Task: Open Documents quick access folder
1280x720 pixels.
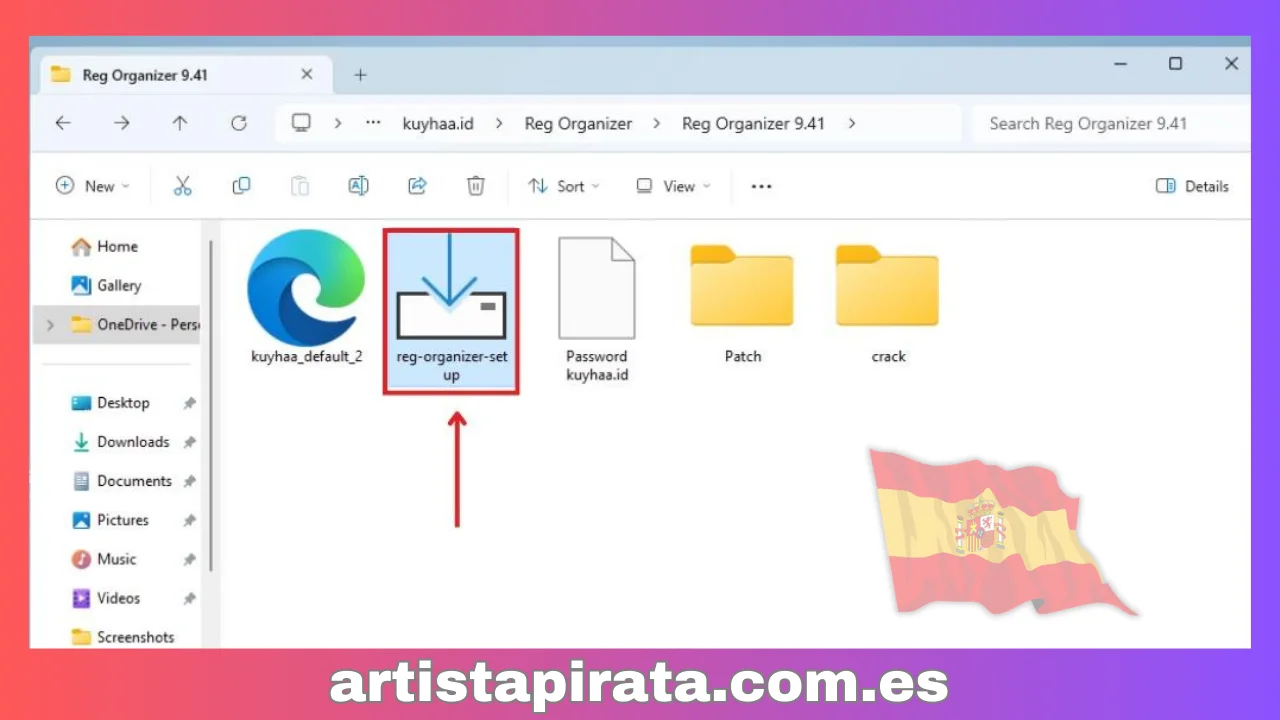Action: pyautogui.click(x=121, y=481)
